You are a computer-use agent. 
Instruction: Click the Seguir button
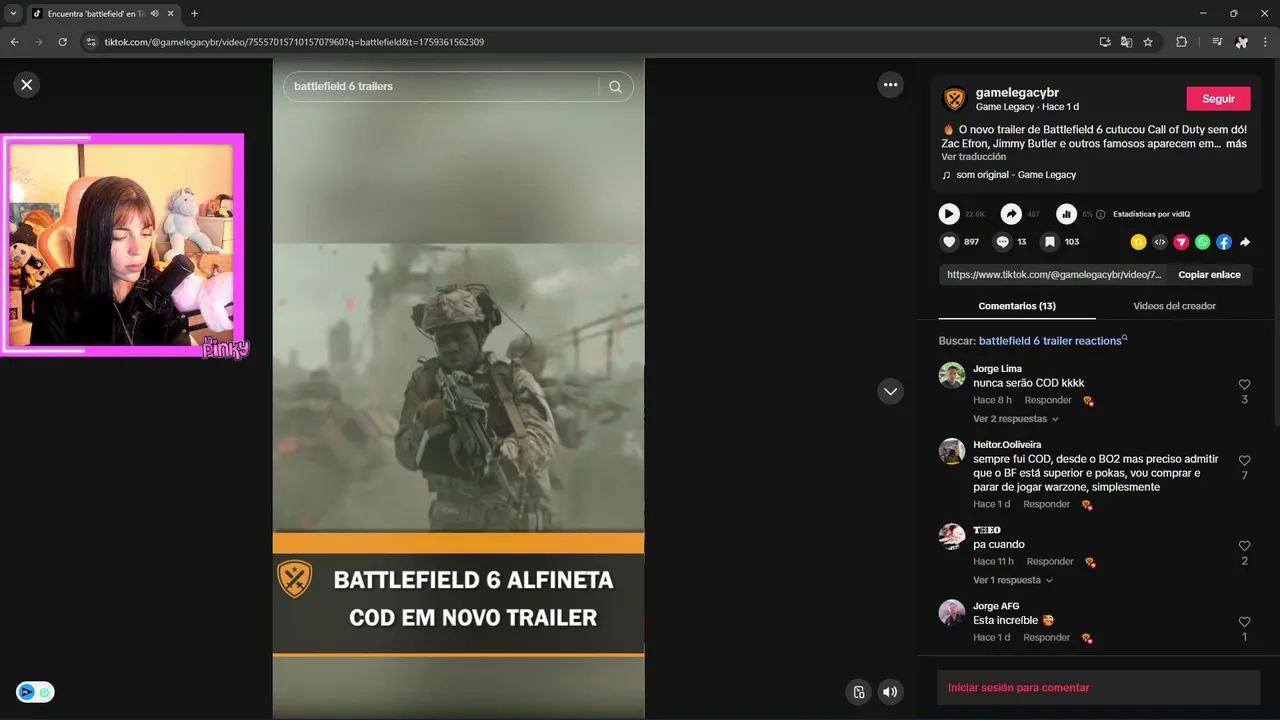tap(1218, 99)
